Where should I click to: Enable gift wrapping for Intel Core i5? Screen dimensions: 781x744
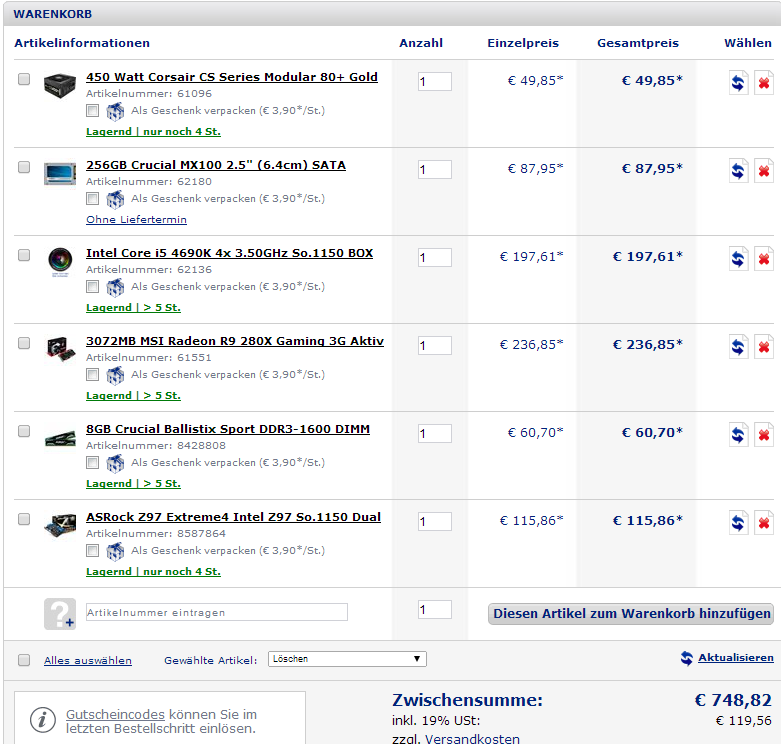[x=92, y=286]
